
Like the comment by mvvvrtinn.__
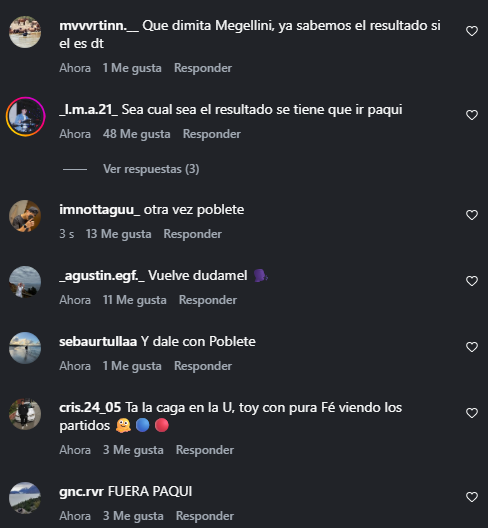472,31
